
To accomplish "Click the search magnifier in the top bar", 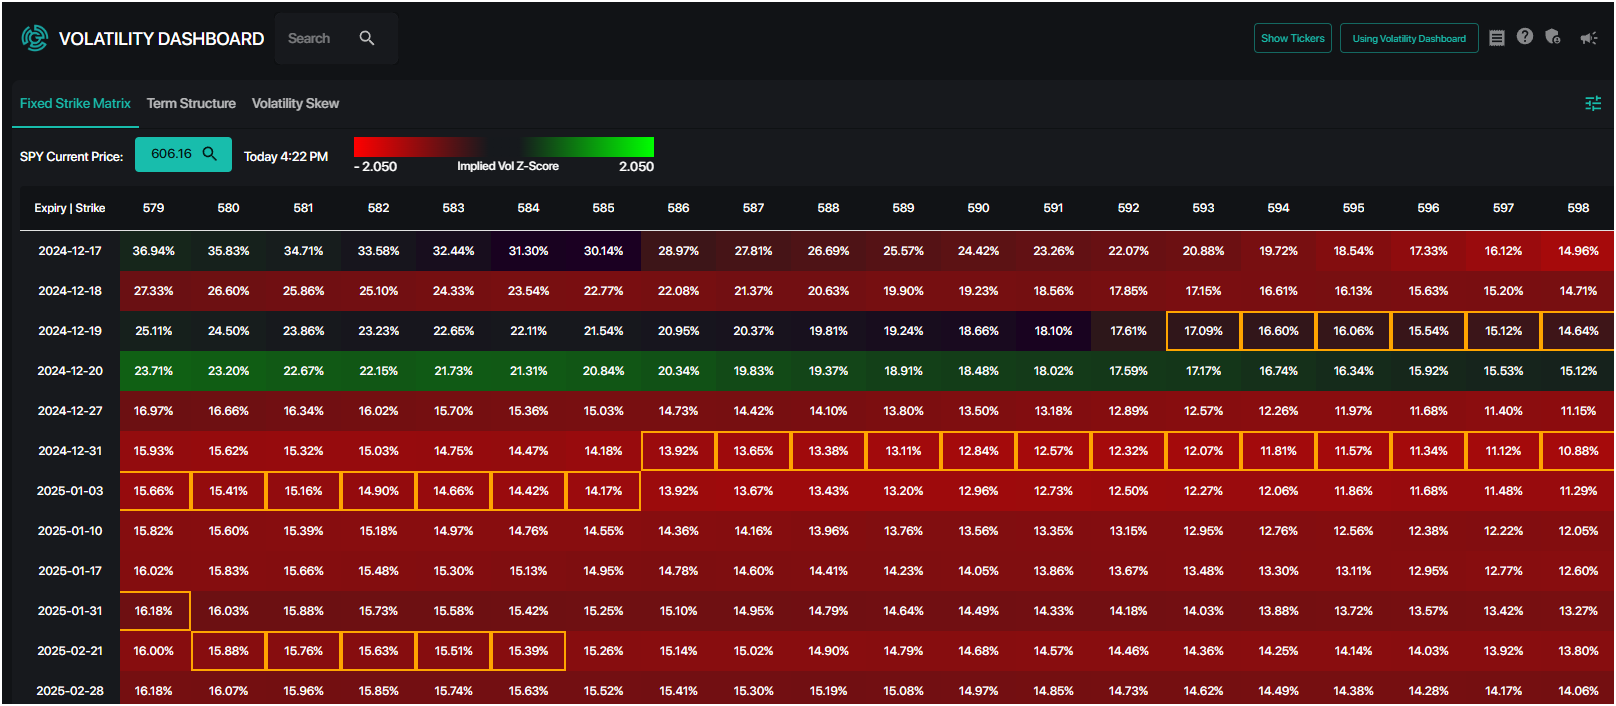I will (367, 38).
